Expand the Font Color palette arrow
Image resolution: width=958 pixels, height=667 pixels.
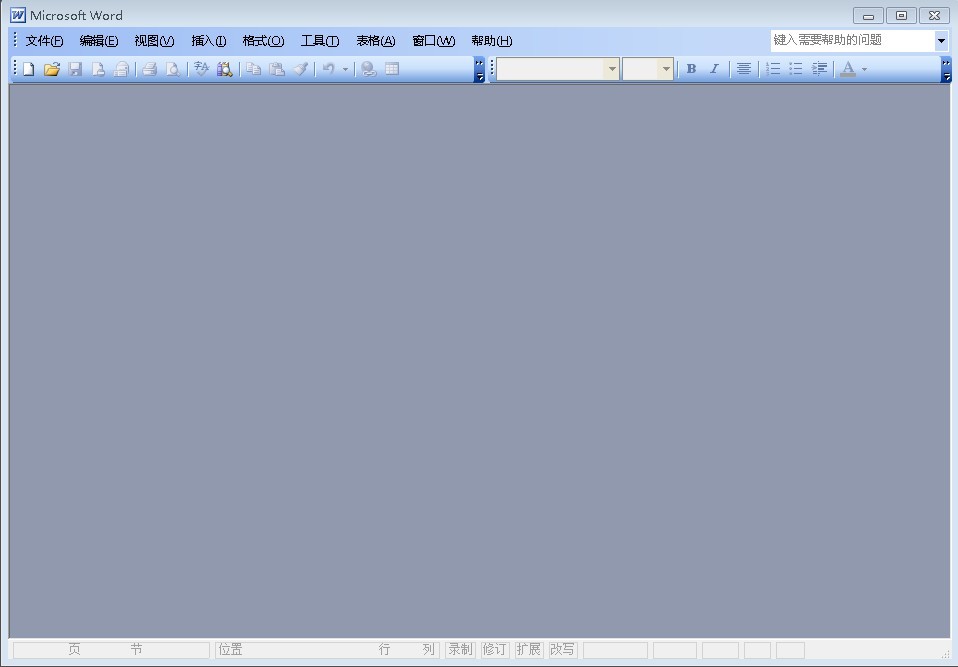click(x=864, y=69)
